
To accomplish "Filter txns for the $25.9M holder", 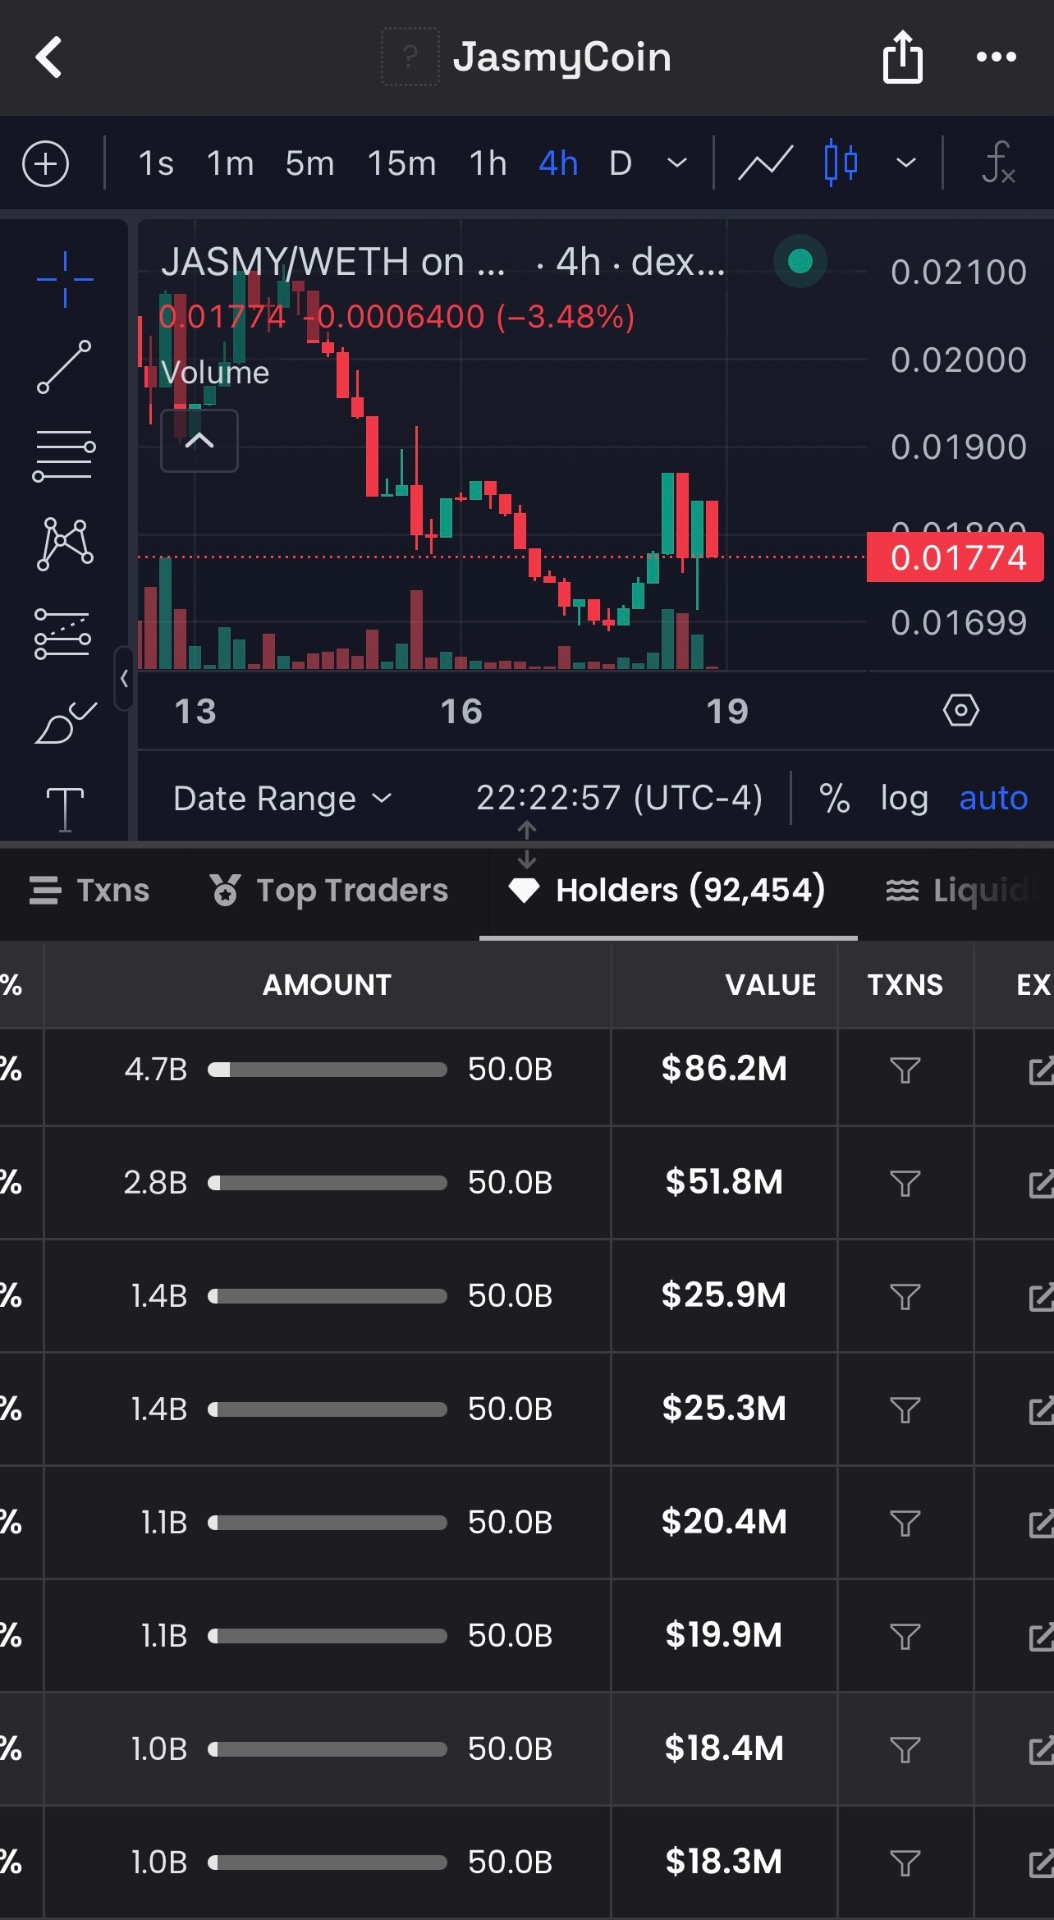I will [905, 1297].
